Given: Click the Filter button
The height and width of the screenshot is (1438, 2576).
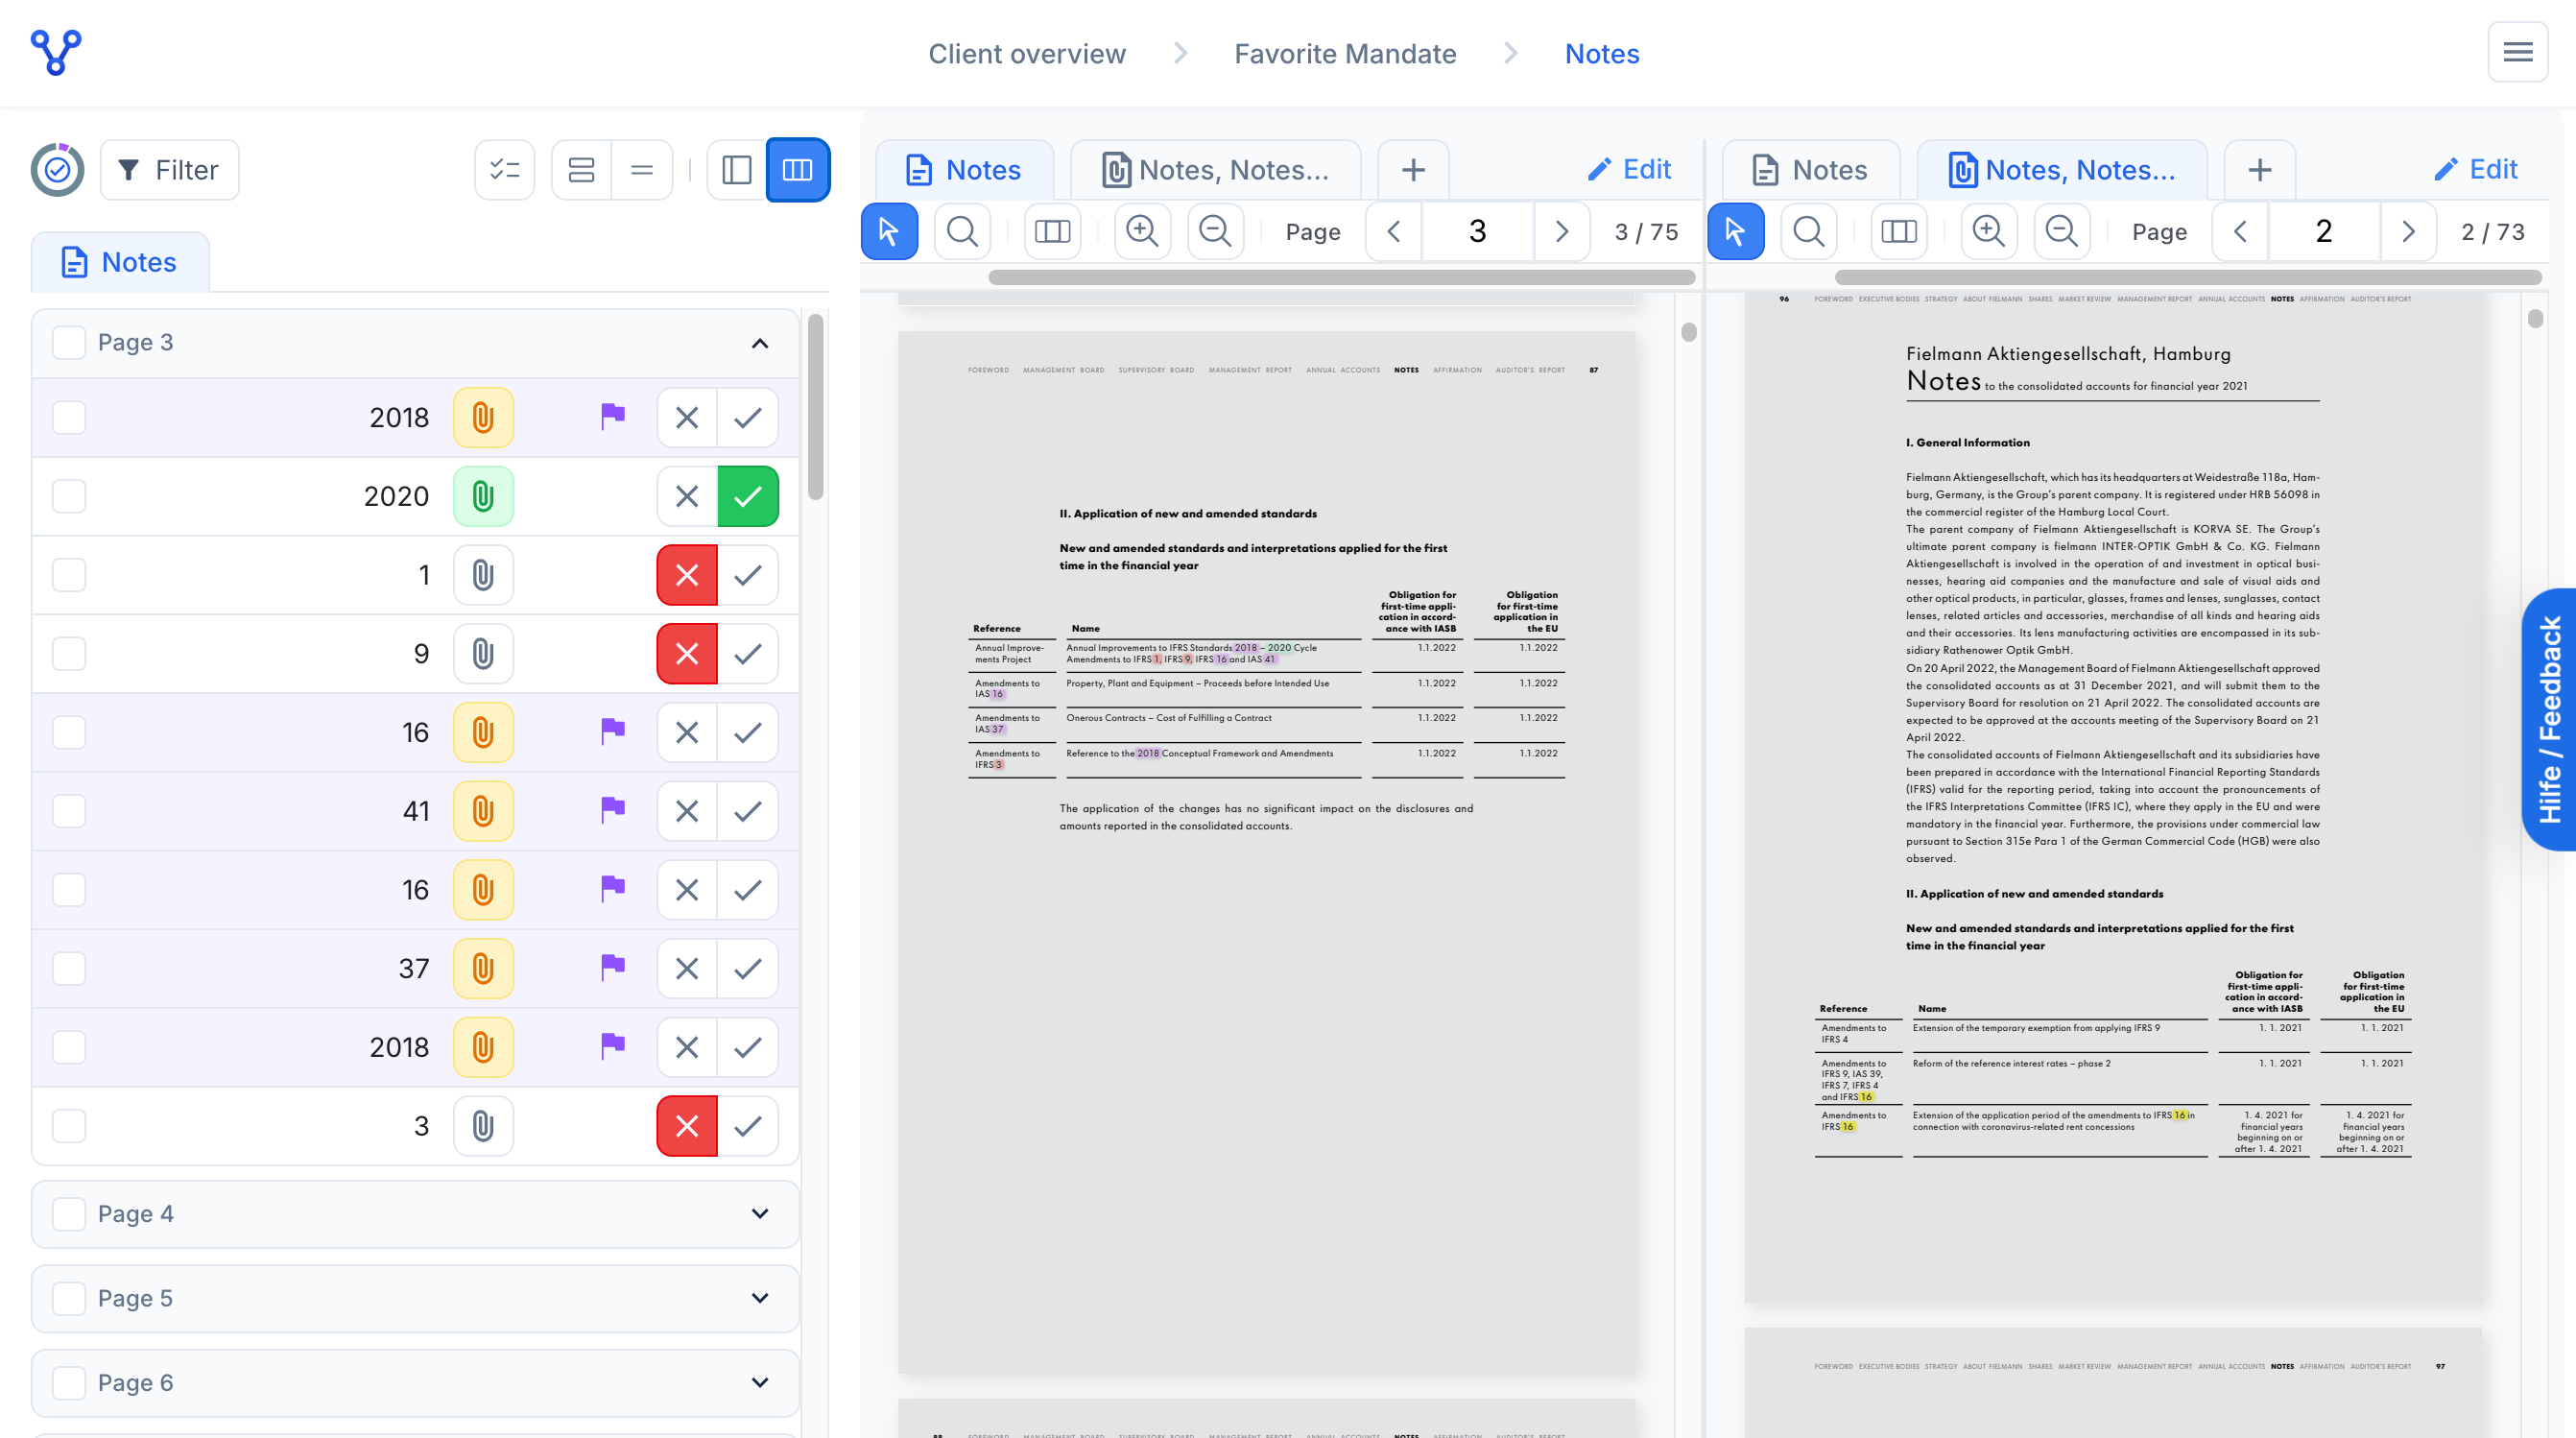Looking at the screenshot, I should click(169, 170).
